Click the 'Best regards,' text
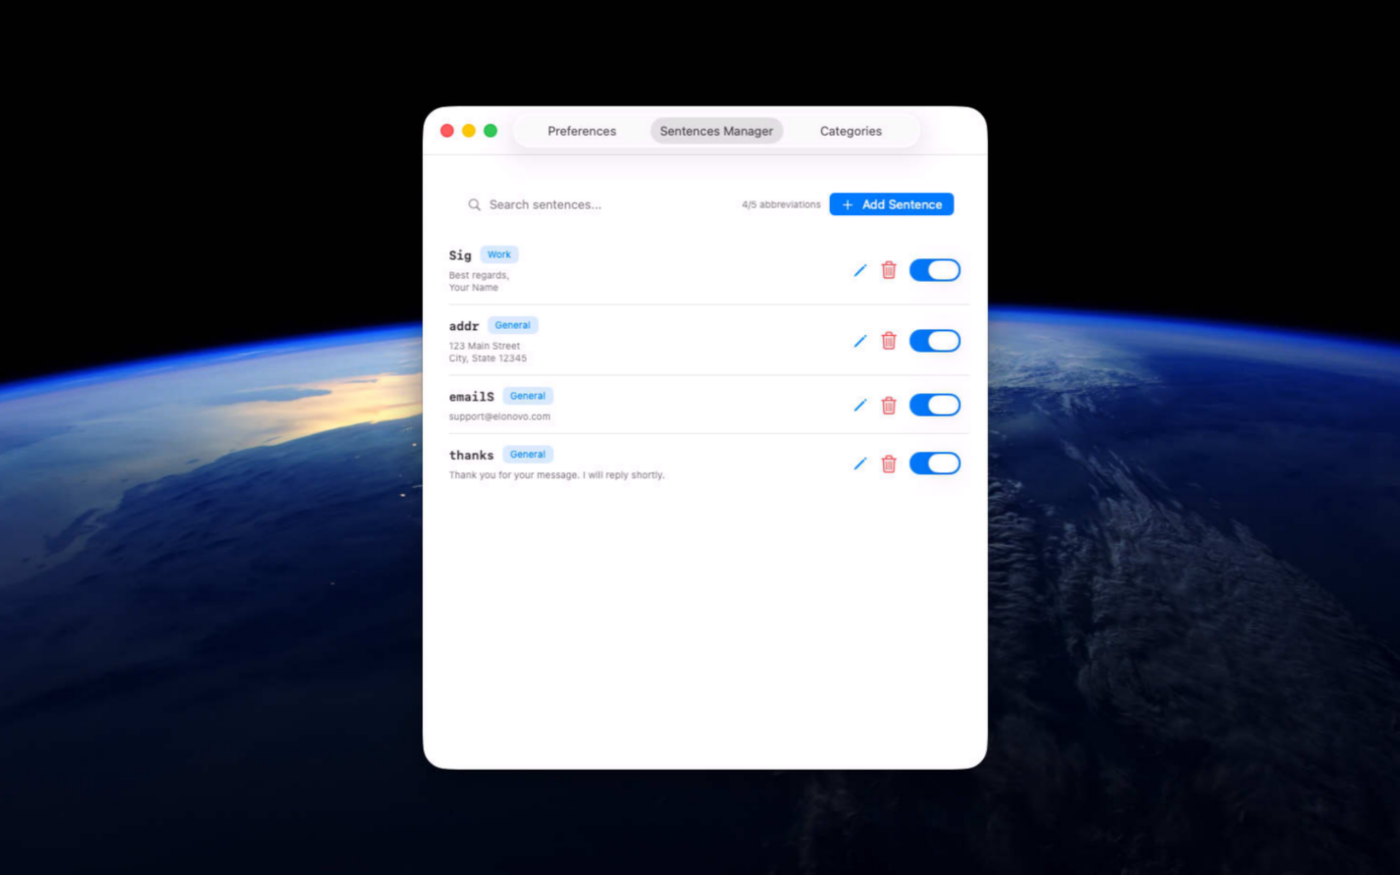Screen dimensions: 1400x875 tap(478, 275)
